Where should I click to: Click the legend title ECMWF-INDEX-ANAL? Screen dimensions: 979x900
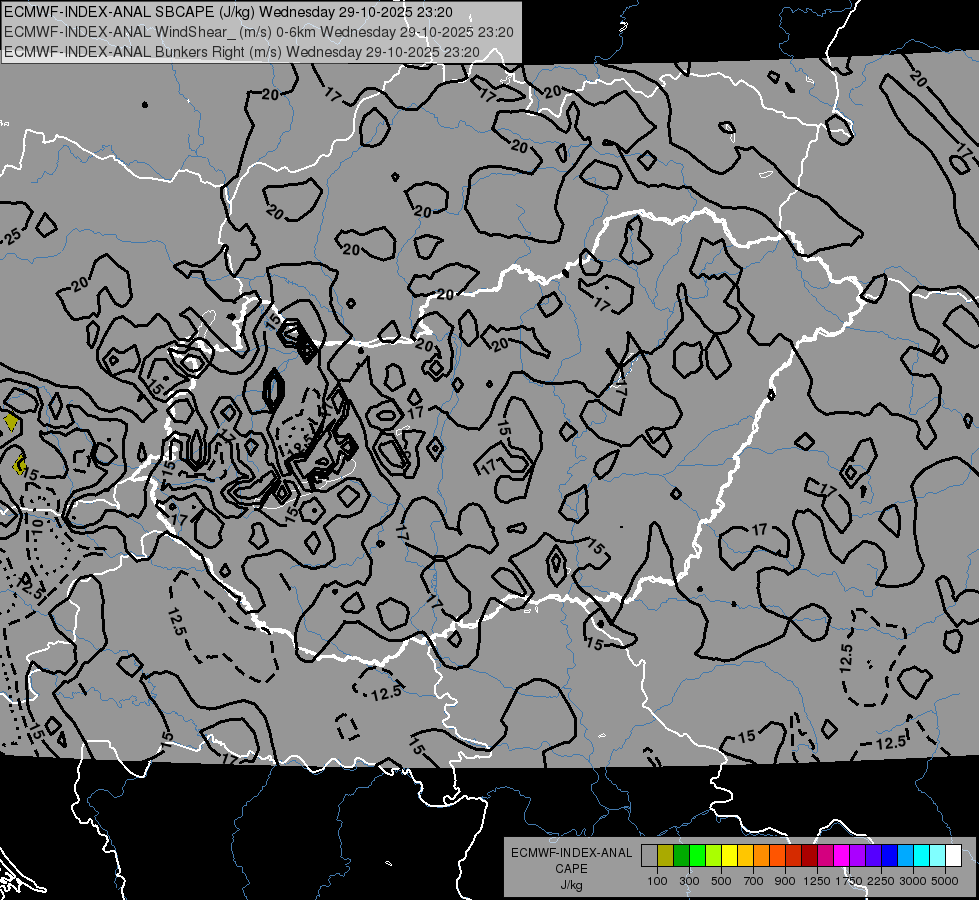(571, 853)
